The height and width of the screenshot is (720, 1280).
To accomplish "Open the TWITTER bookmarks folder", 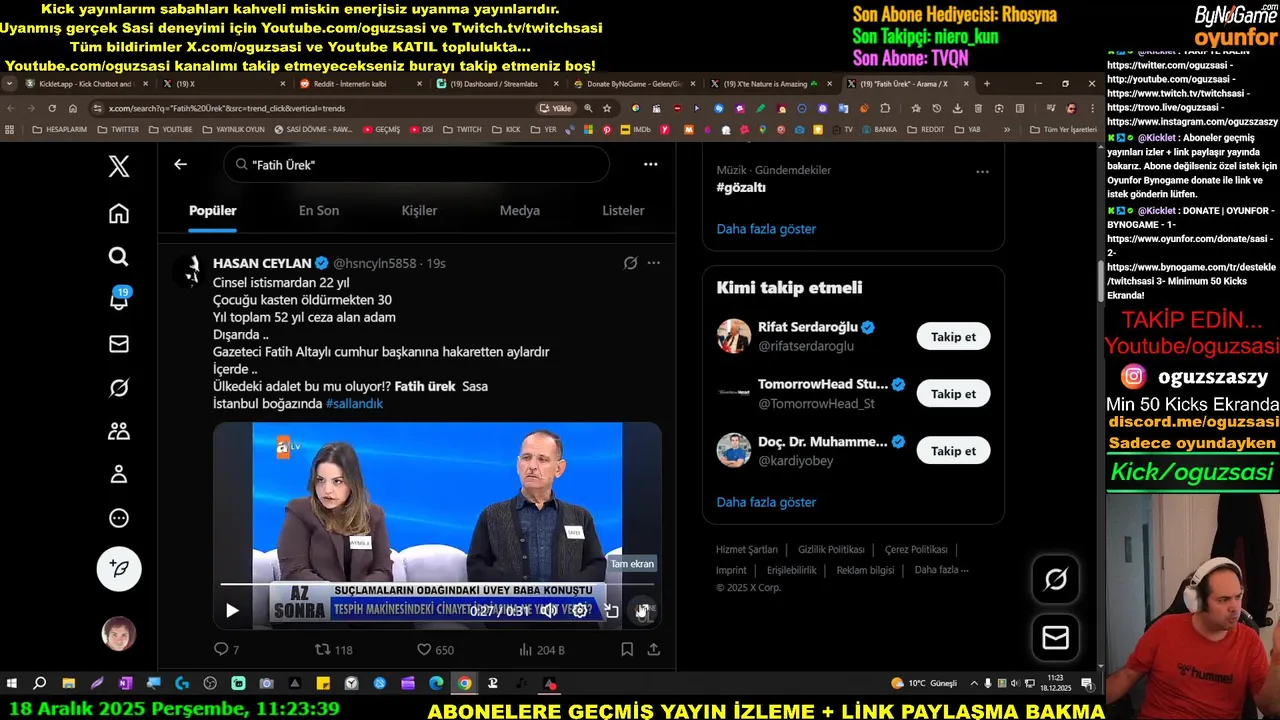I will tap(117, 129).
